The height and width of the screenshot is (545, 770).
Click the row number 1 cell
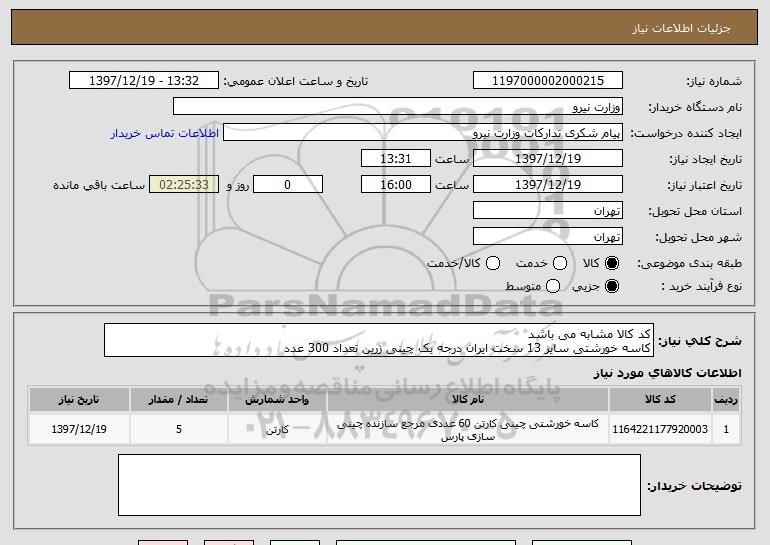click(x=726, y=429)
